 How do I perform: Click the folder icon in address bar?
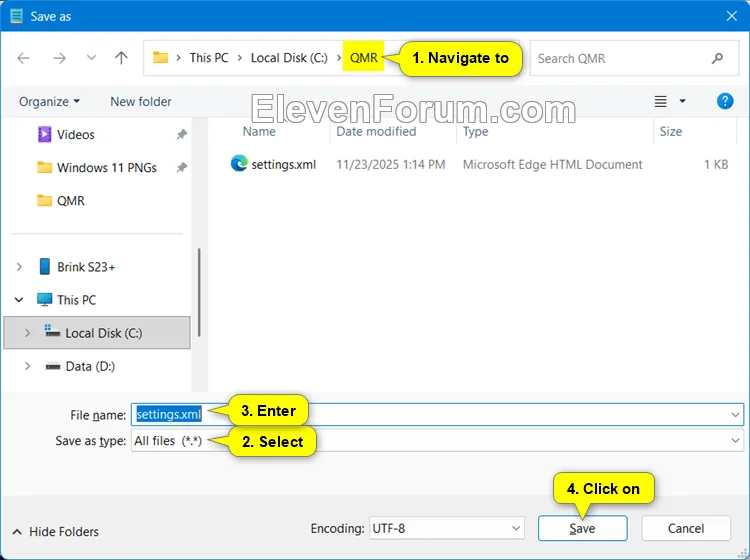coord(160,58)
